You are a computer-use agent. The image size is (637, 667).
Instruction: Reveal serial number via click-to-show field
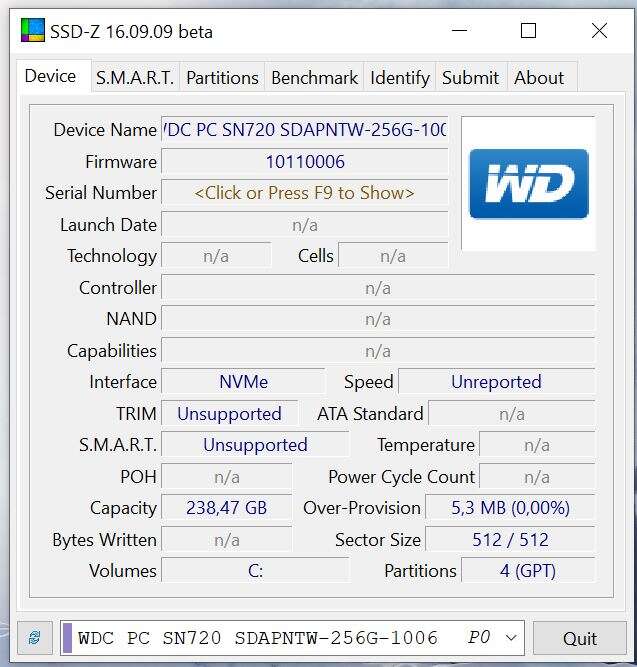(304, 193)
